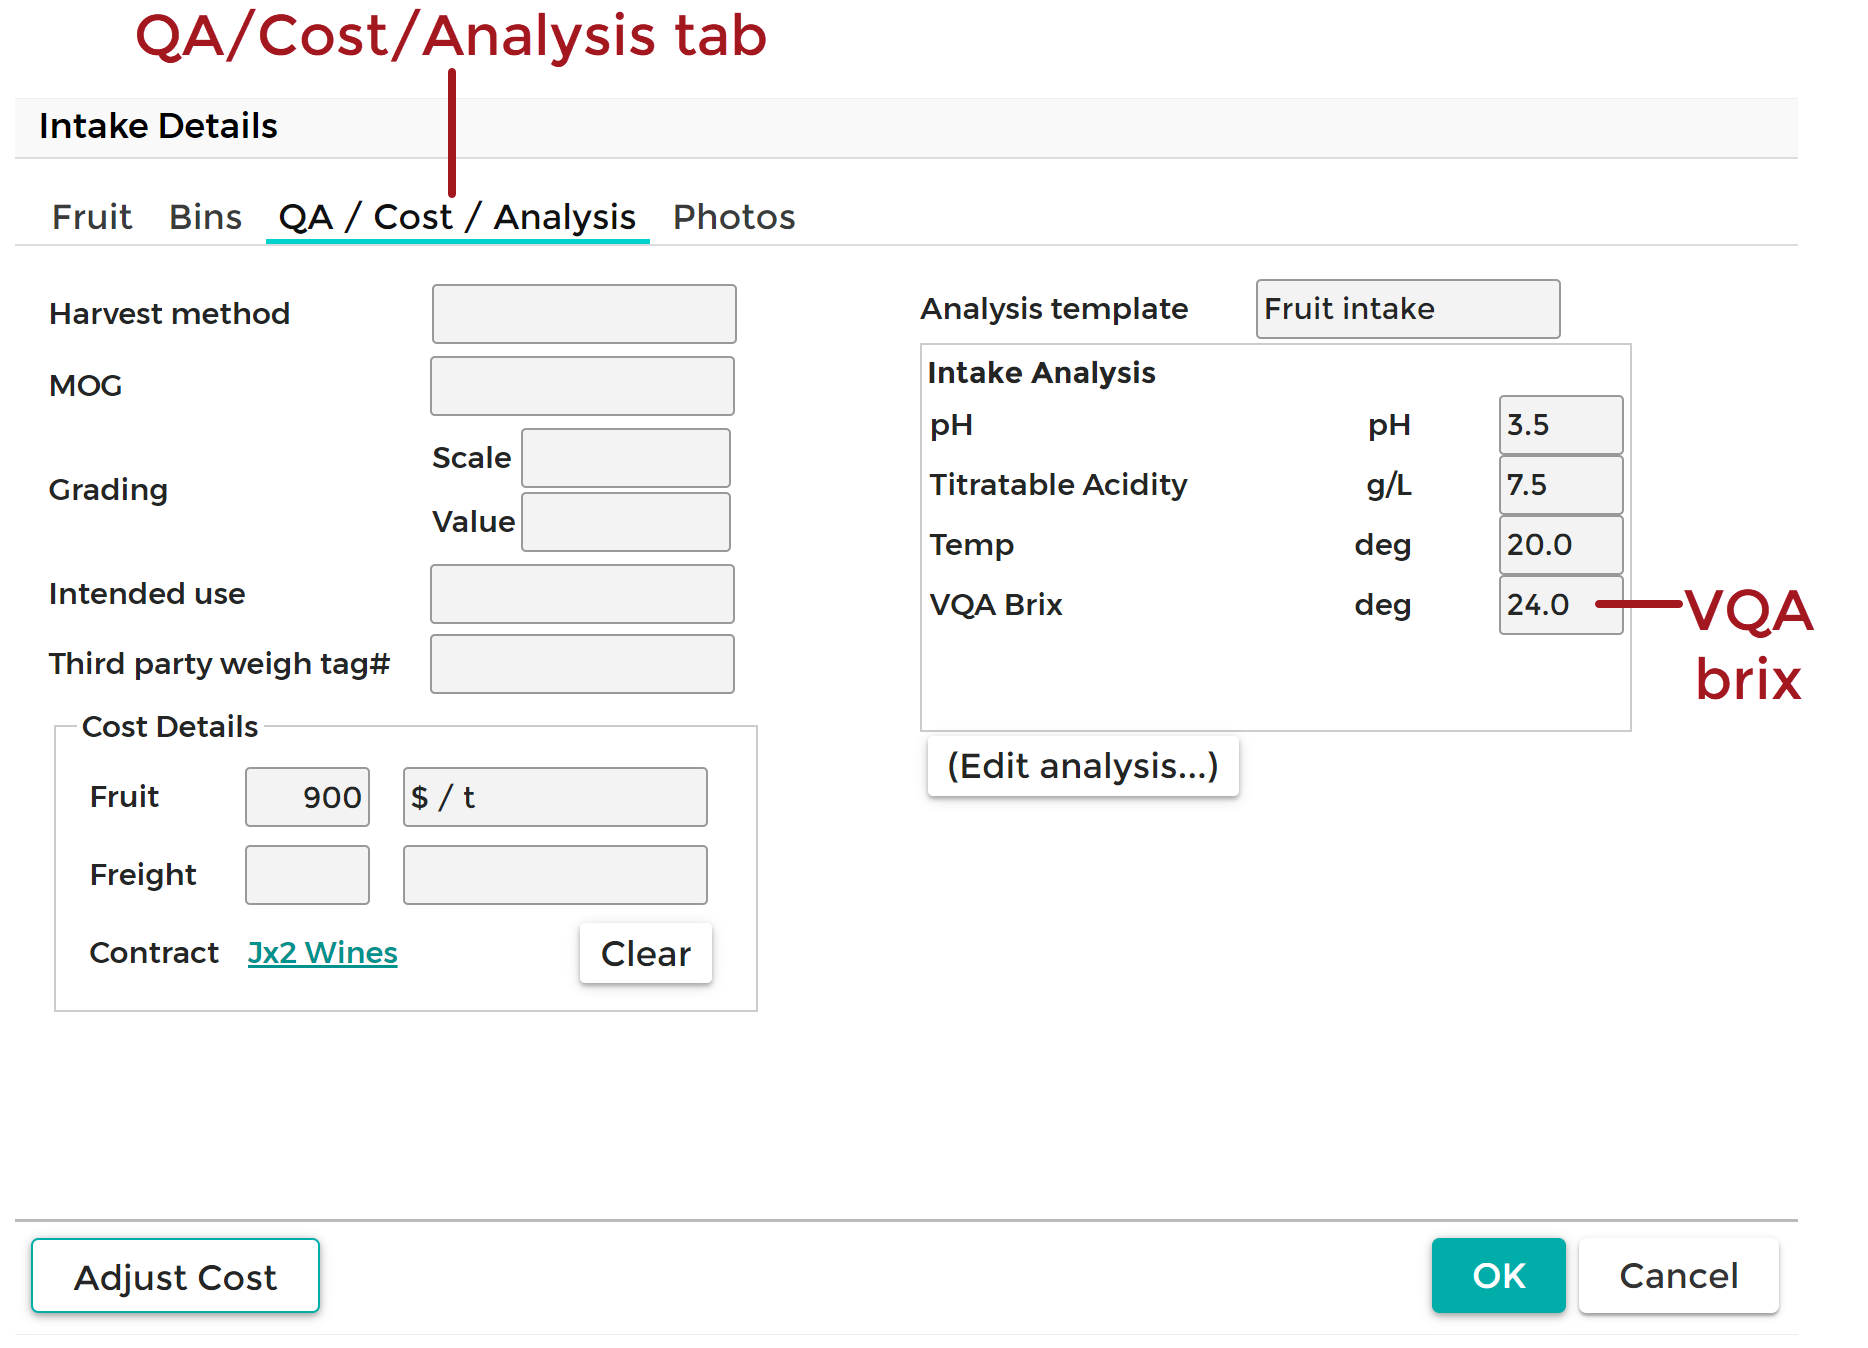The width and height of the screenshot is (1868, 1348).
Task: Click the g/L unit label
Action: 1388,485
